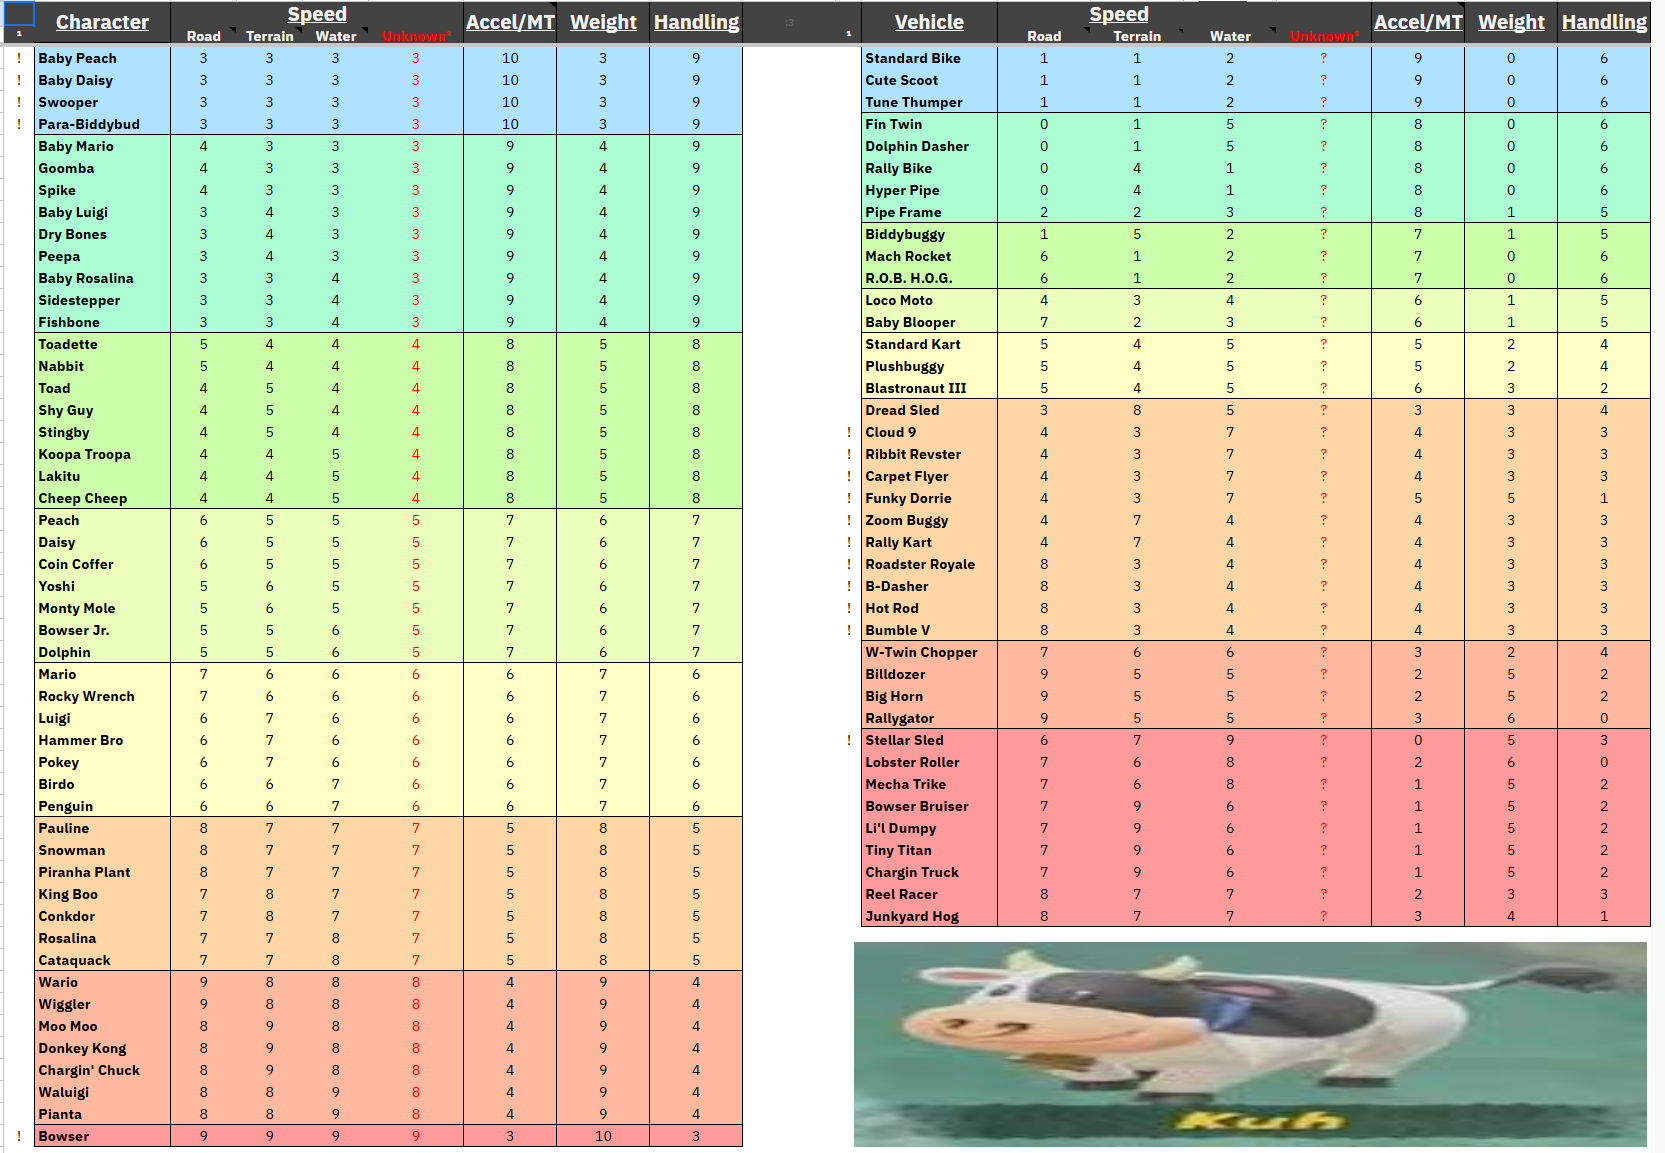The width and height of the screenshot is (1665, 1153).
Task: Select the Chargin' Chuck name cell
Action: 102,1070
